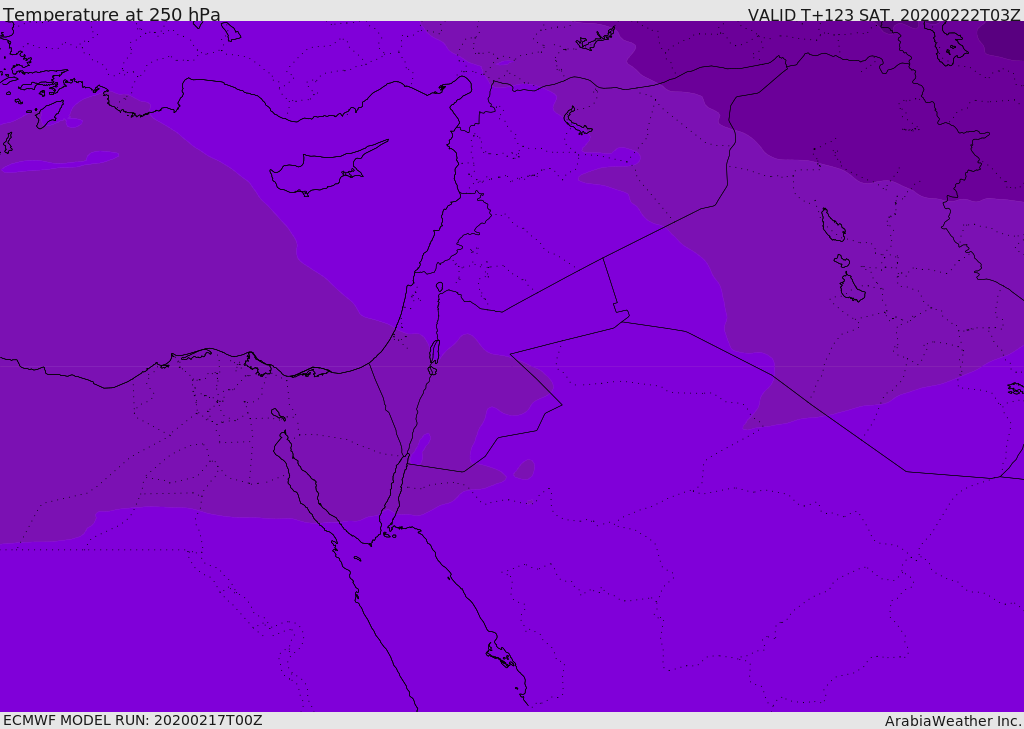Click the VALID T+123 timestamp text
Viewport: 1024px width, 729px height.
click(x=884, y=14)
